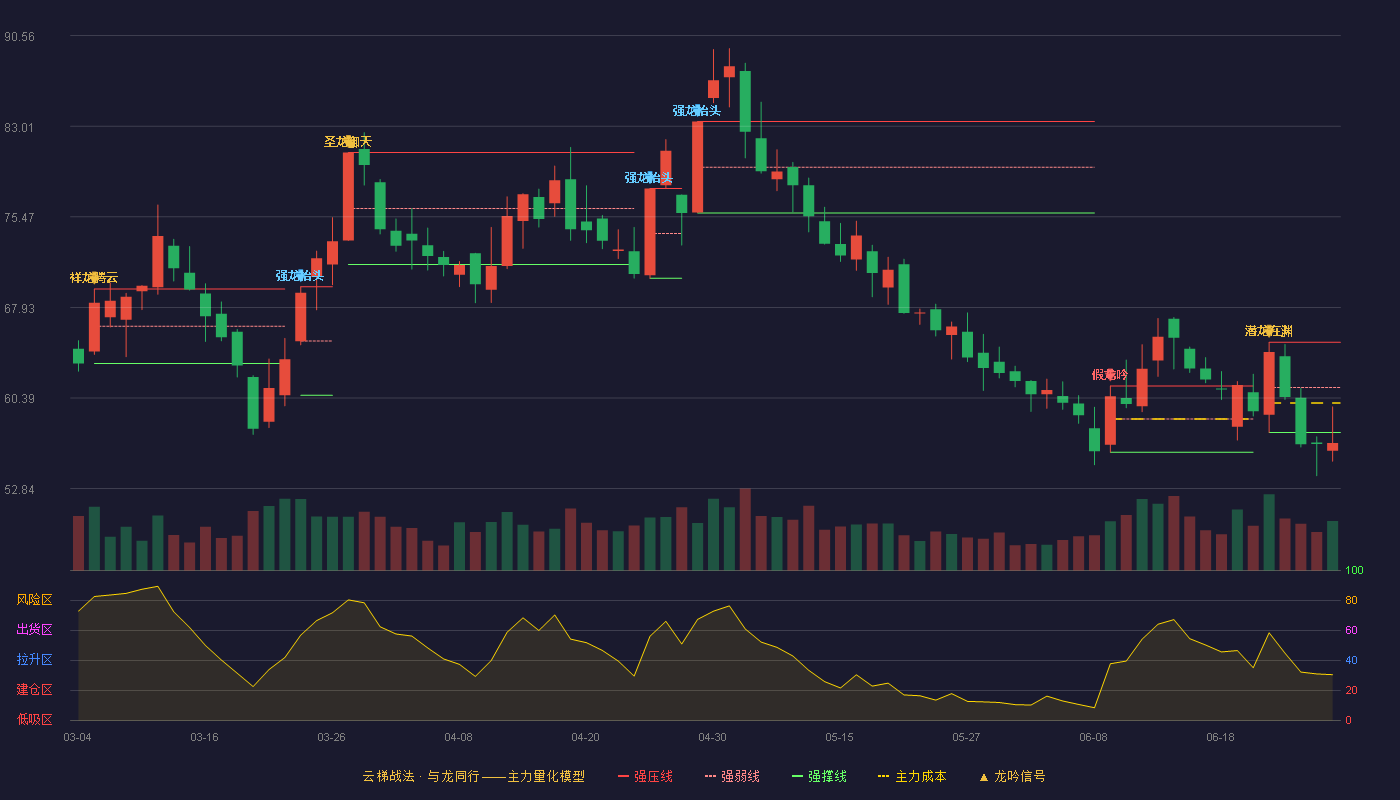1400x800 pixels.
Task: Toggle the 龙吟信号 legend entry
Action: point(1011,776)
